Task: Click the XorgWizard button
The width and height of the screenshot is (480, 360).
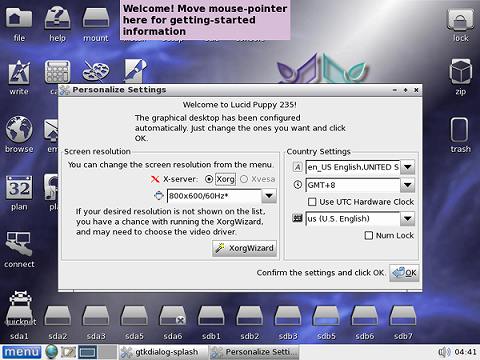Action: 244,248
